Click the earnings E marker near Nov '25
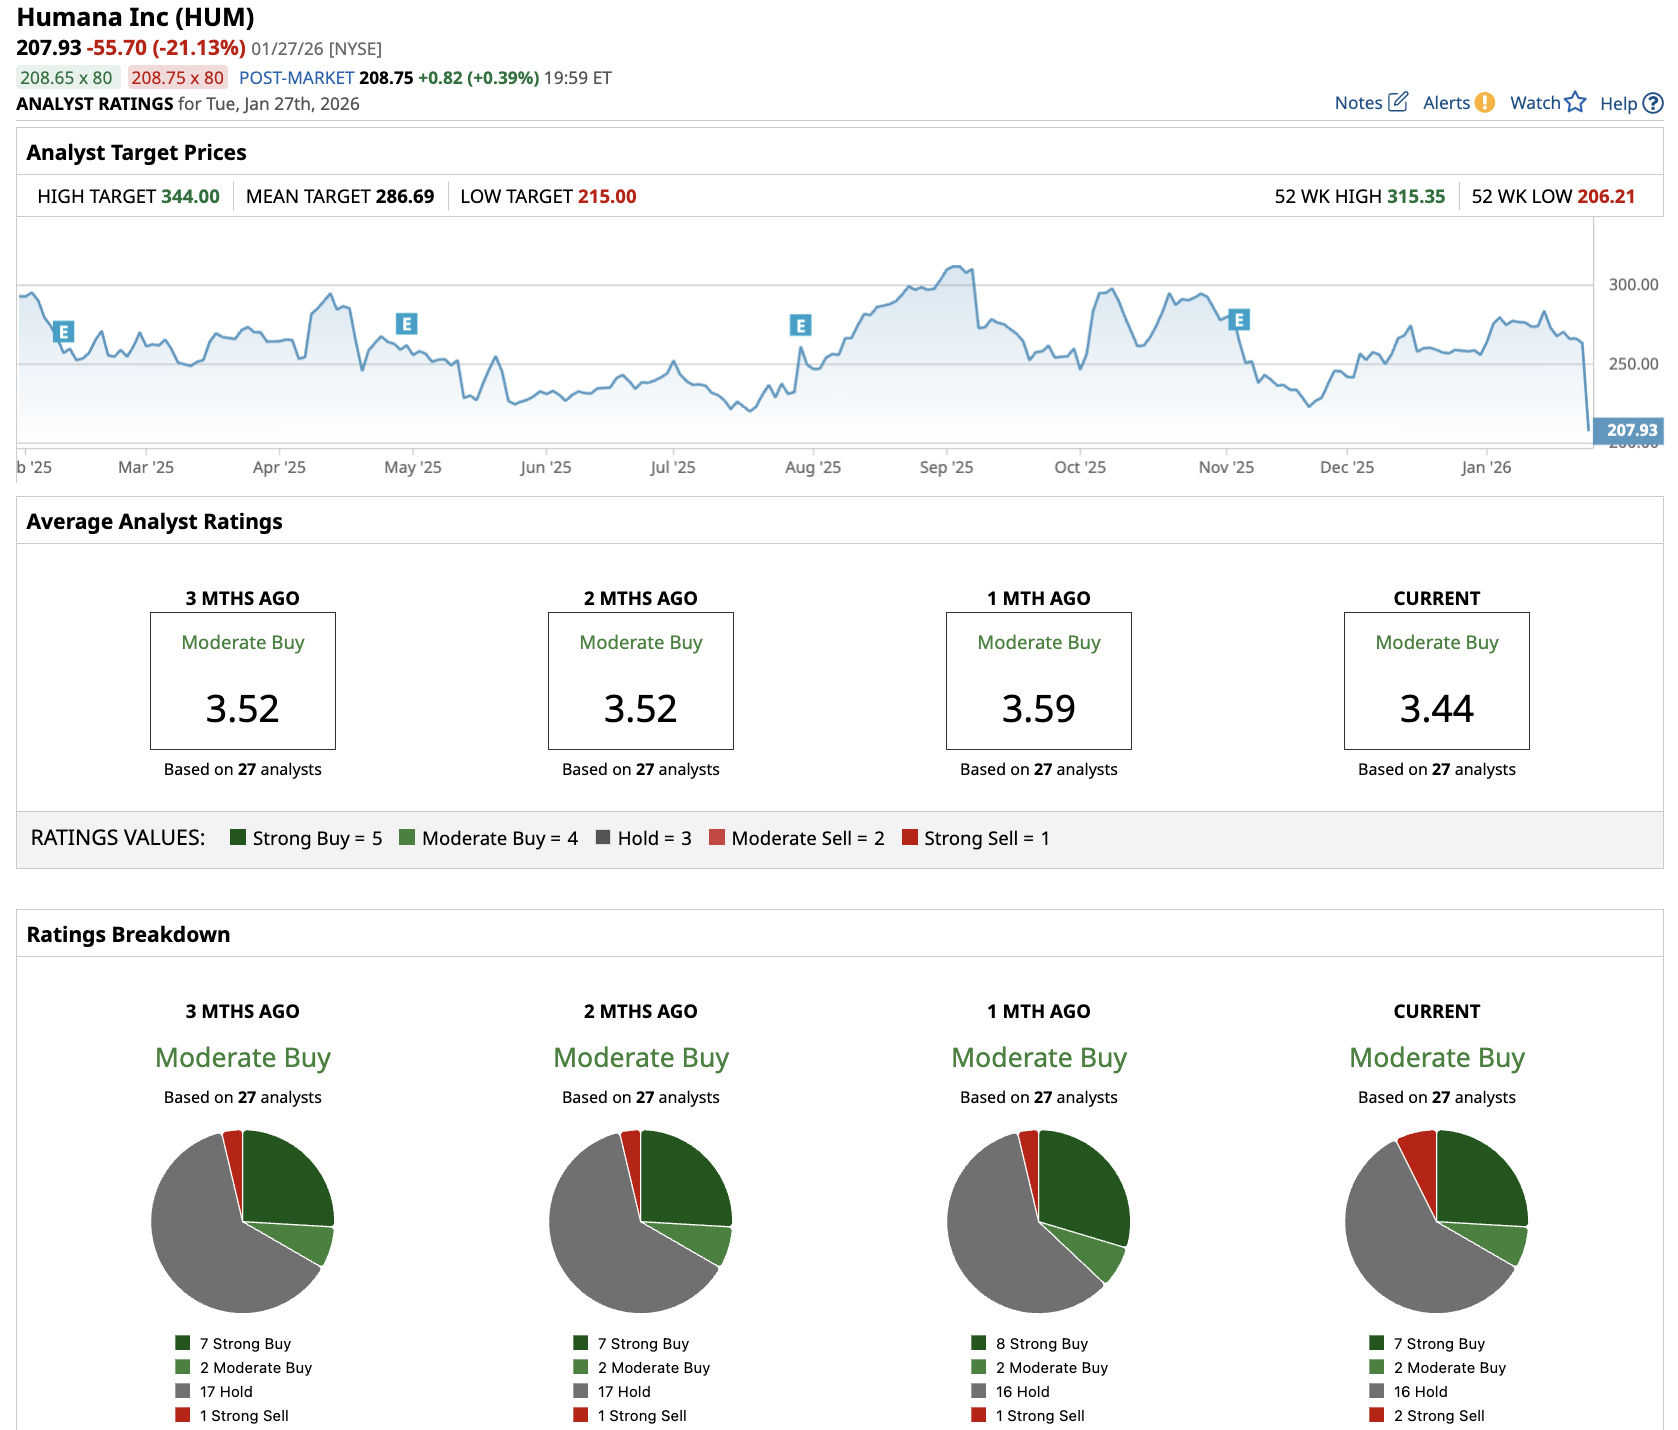Viewport: 1678px width, 1430px height. click(x=1239, y=320)
